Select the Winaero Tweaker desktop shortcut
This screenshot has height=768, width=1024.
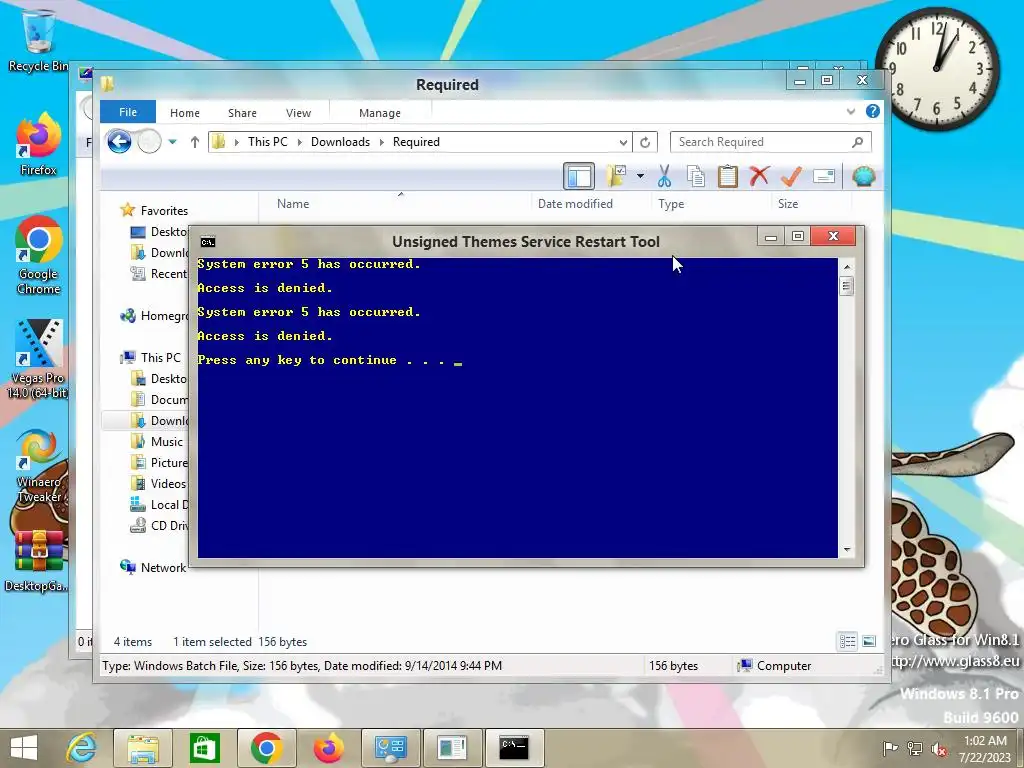click(x=38, y=466)
